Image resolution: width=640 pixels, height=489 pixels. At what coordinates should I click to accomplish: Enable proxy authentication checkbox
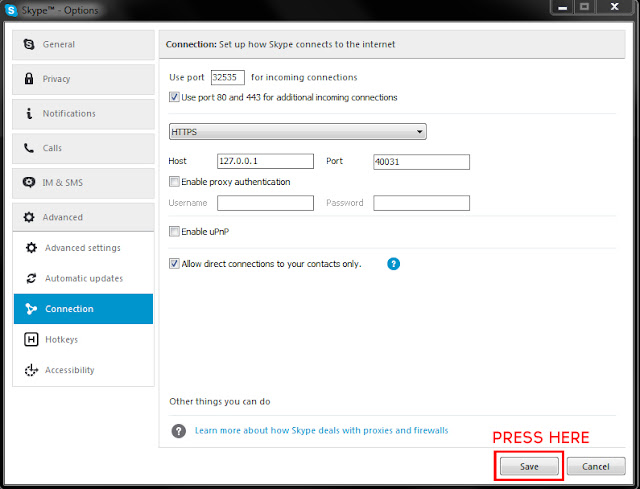(174, 182)
